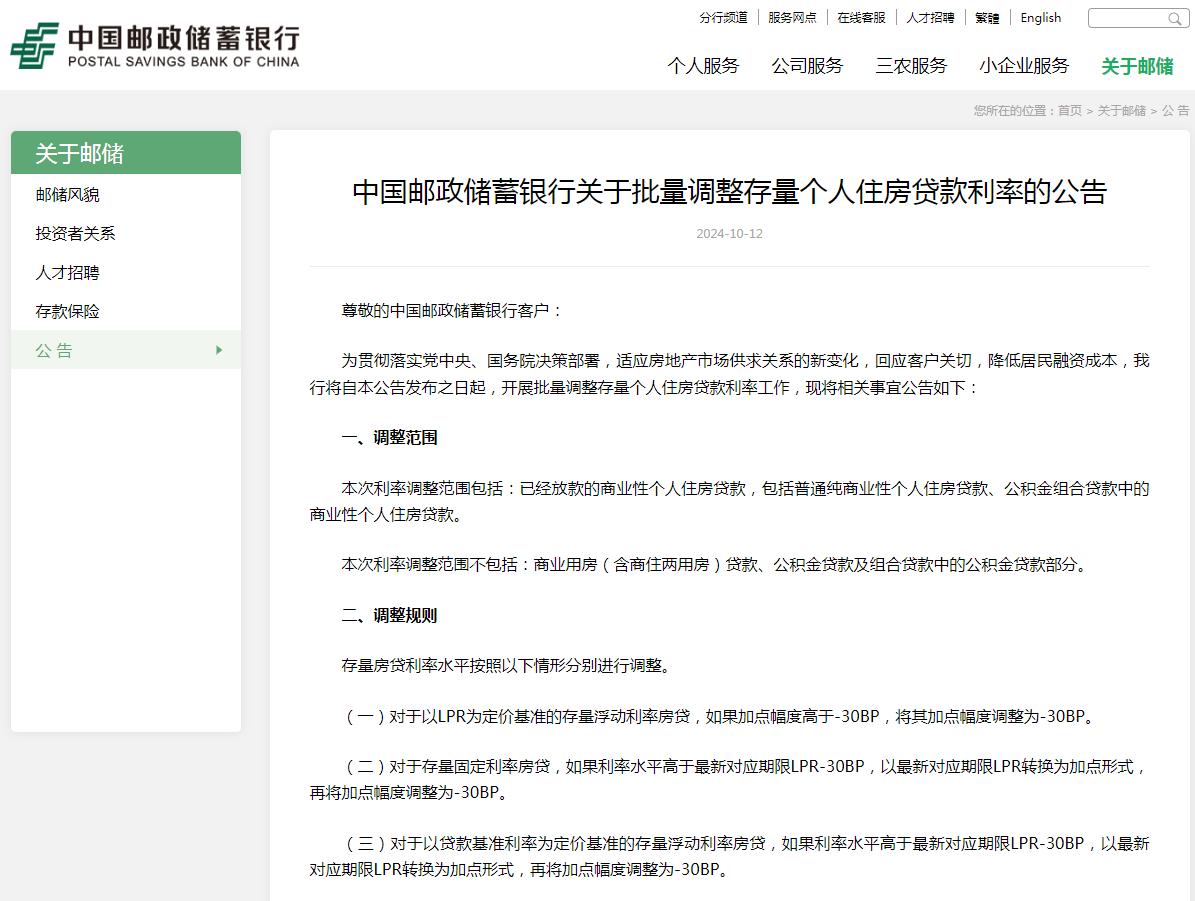Image resolution: width=1195 pixels, height=901 pixels.
Task: Open 三农服务 navigation menu
Action: pyautogui.click(x=911, y=66)
